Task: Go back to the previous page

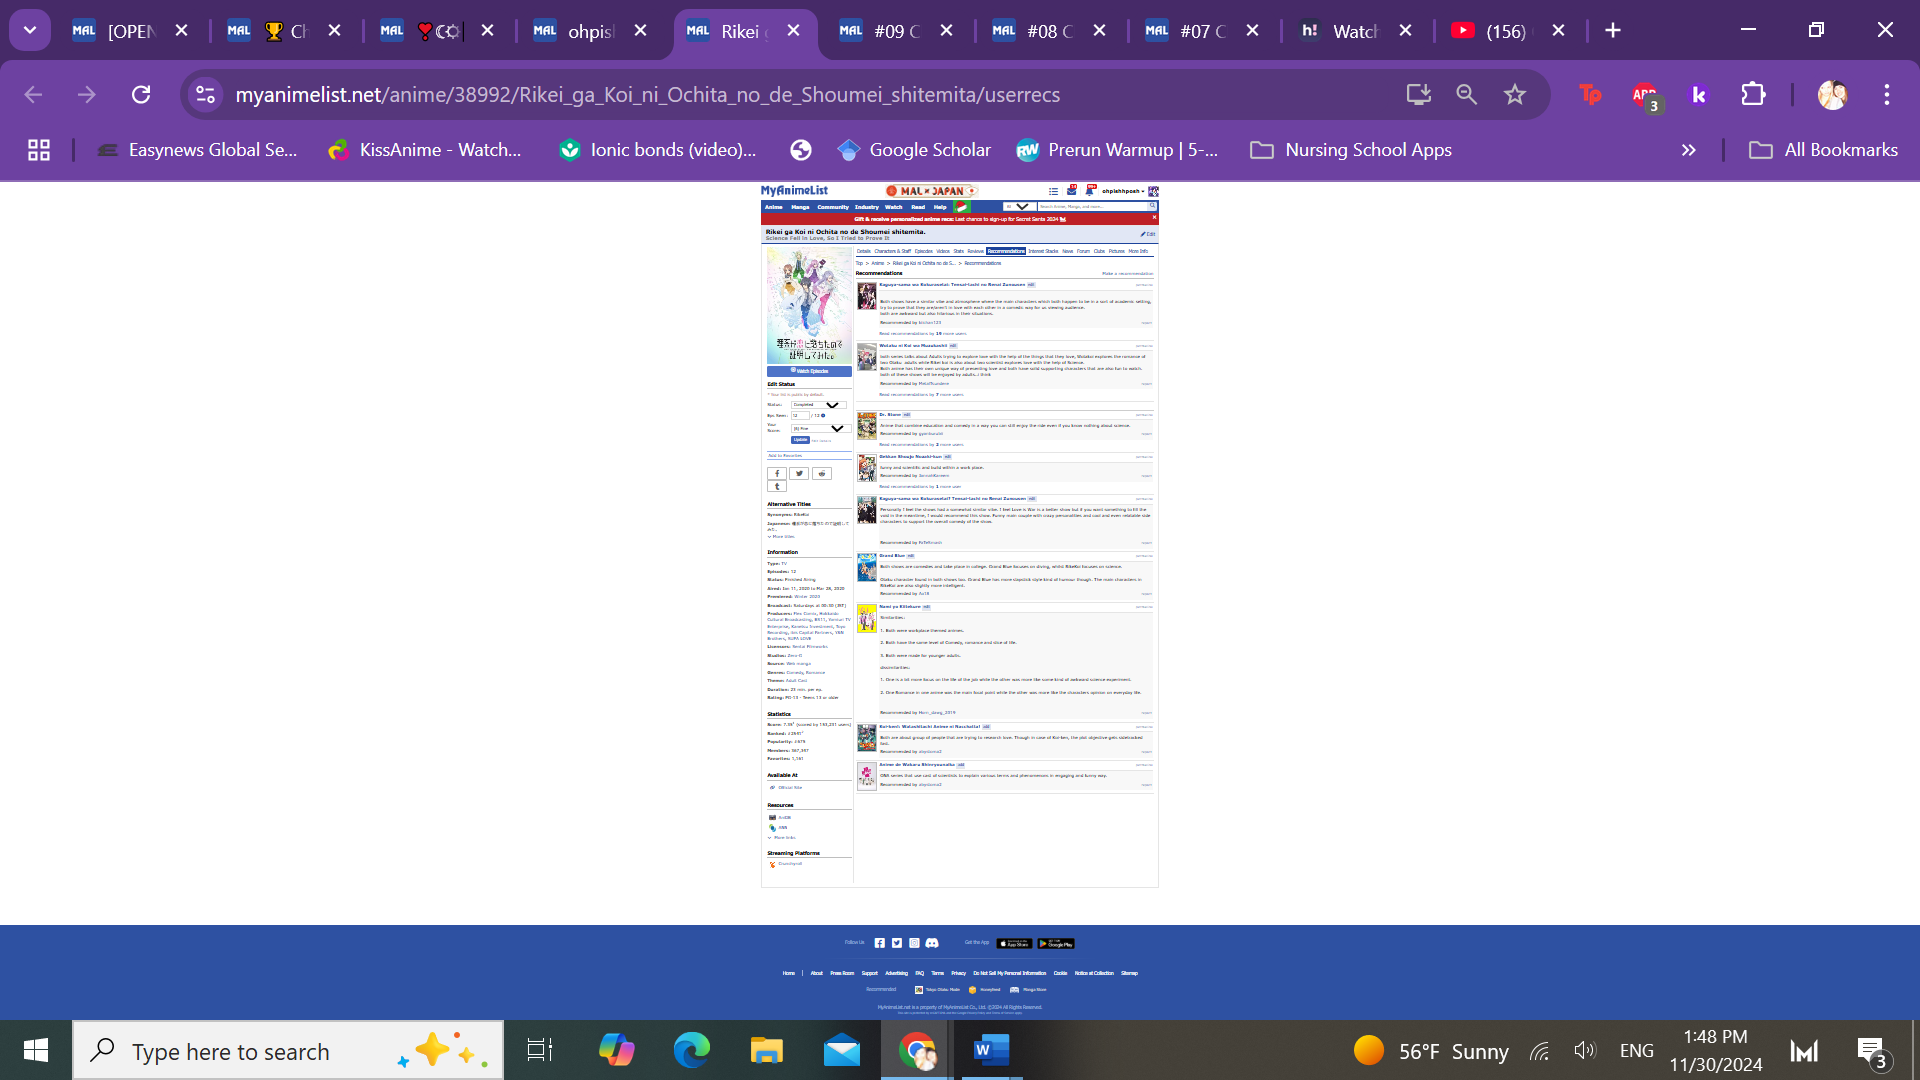Action: (x=33, y=94)
